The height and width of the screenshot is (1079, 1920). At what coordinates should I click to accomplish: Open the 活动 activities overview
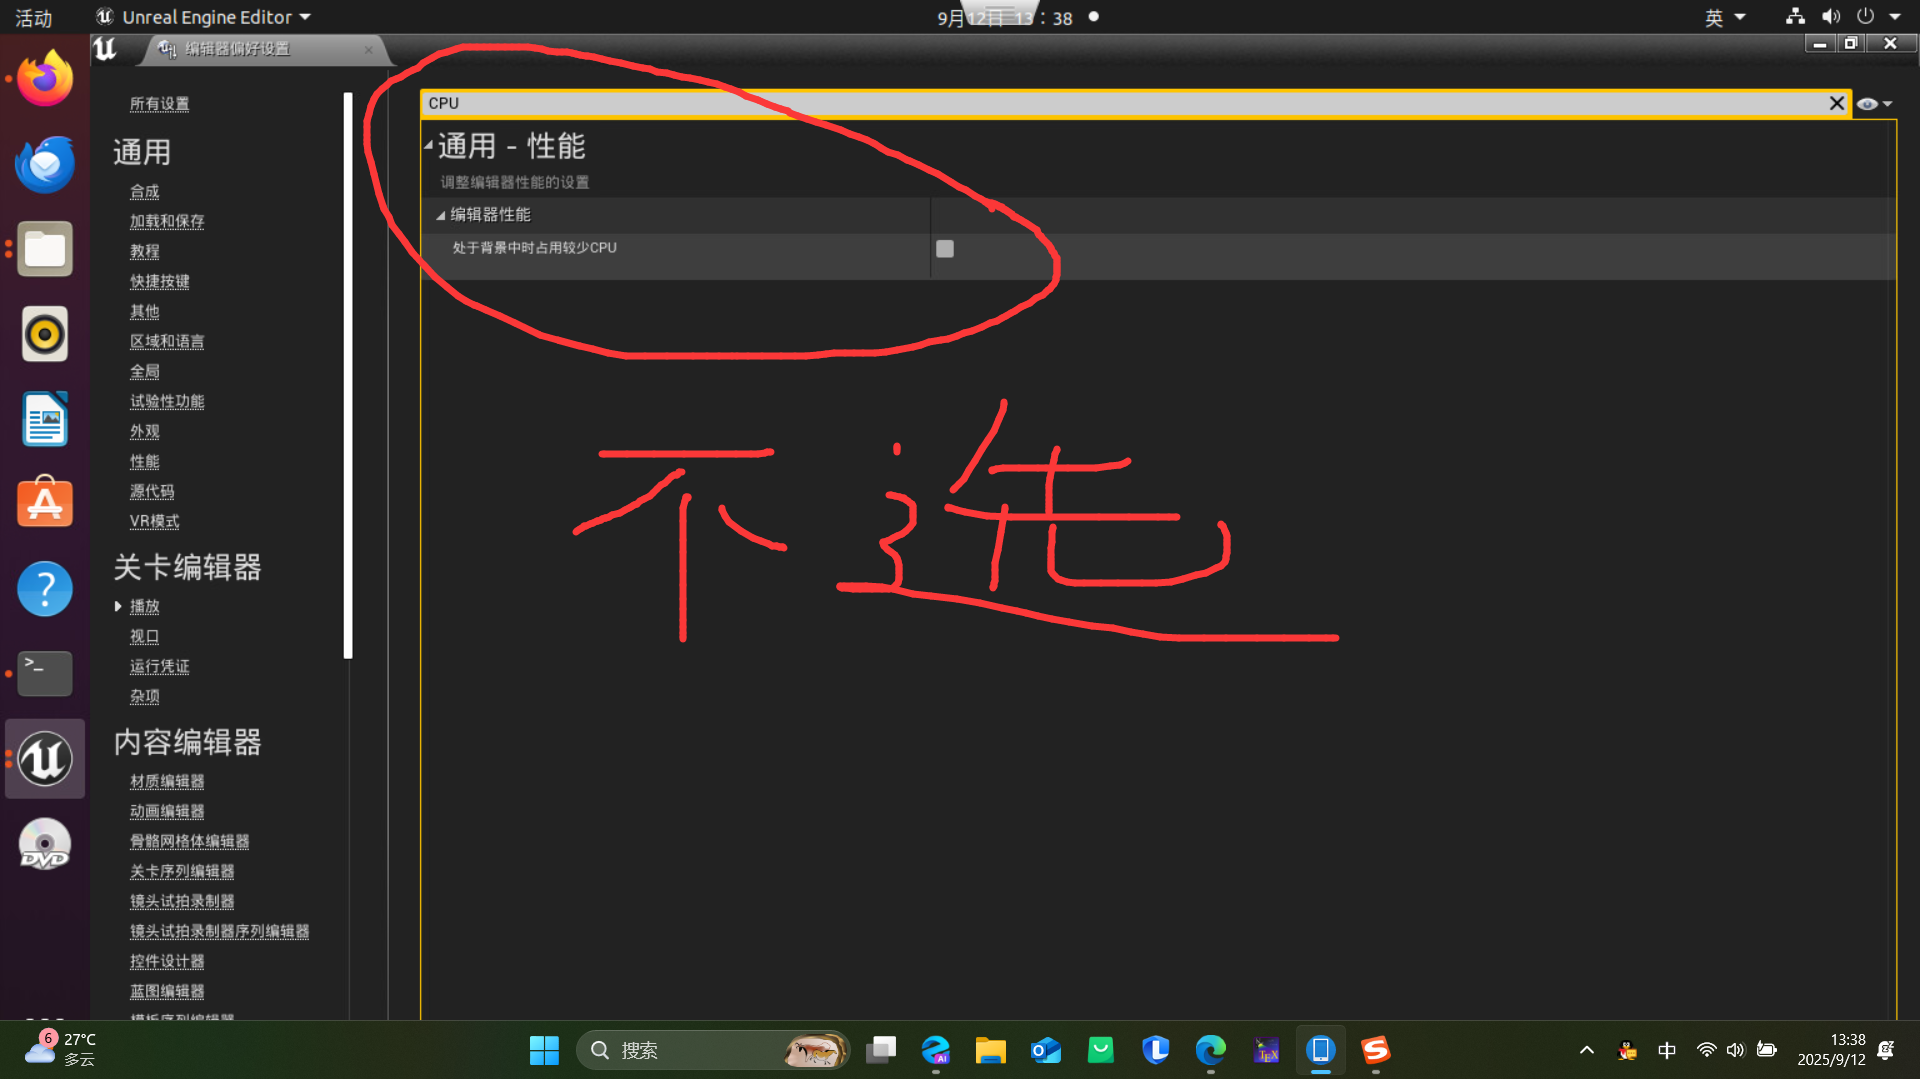(33, 18)
